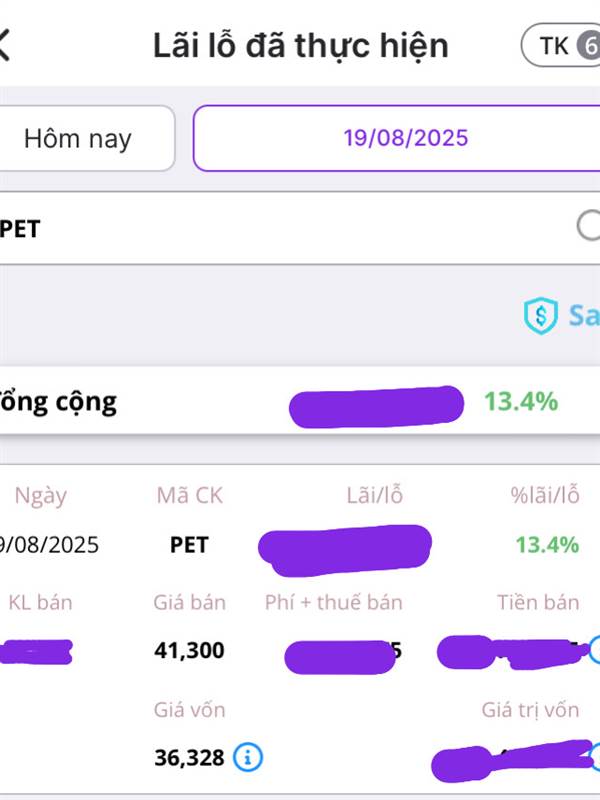Open the link beside the shield icon
The width and height of the screenshot is (600, 800).
coord(583,316)
